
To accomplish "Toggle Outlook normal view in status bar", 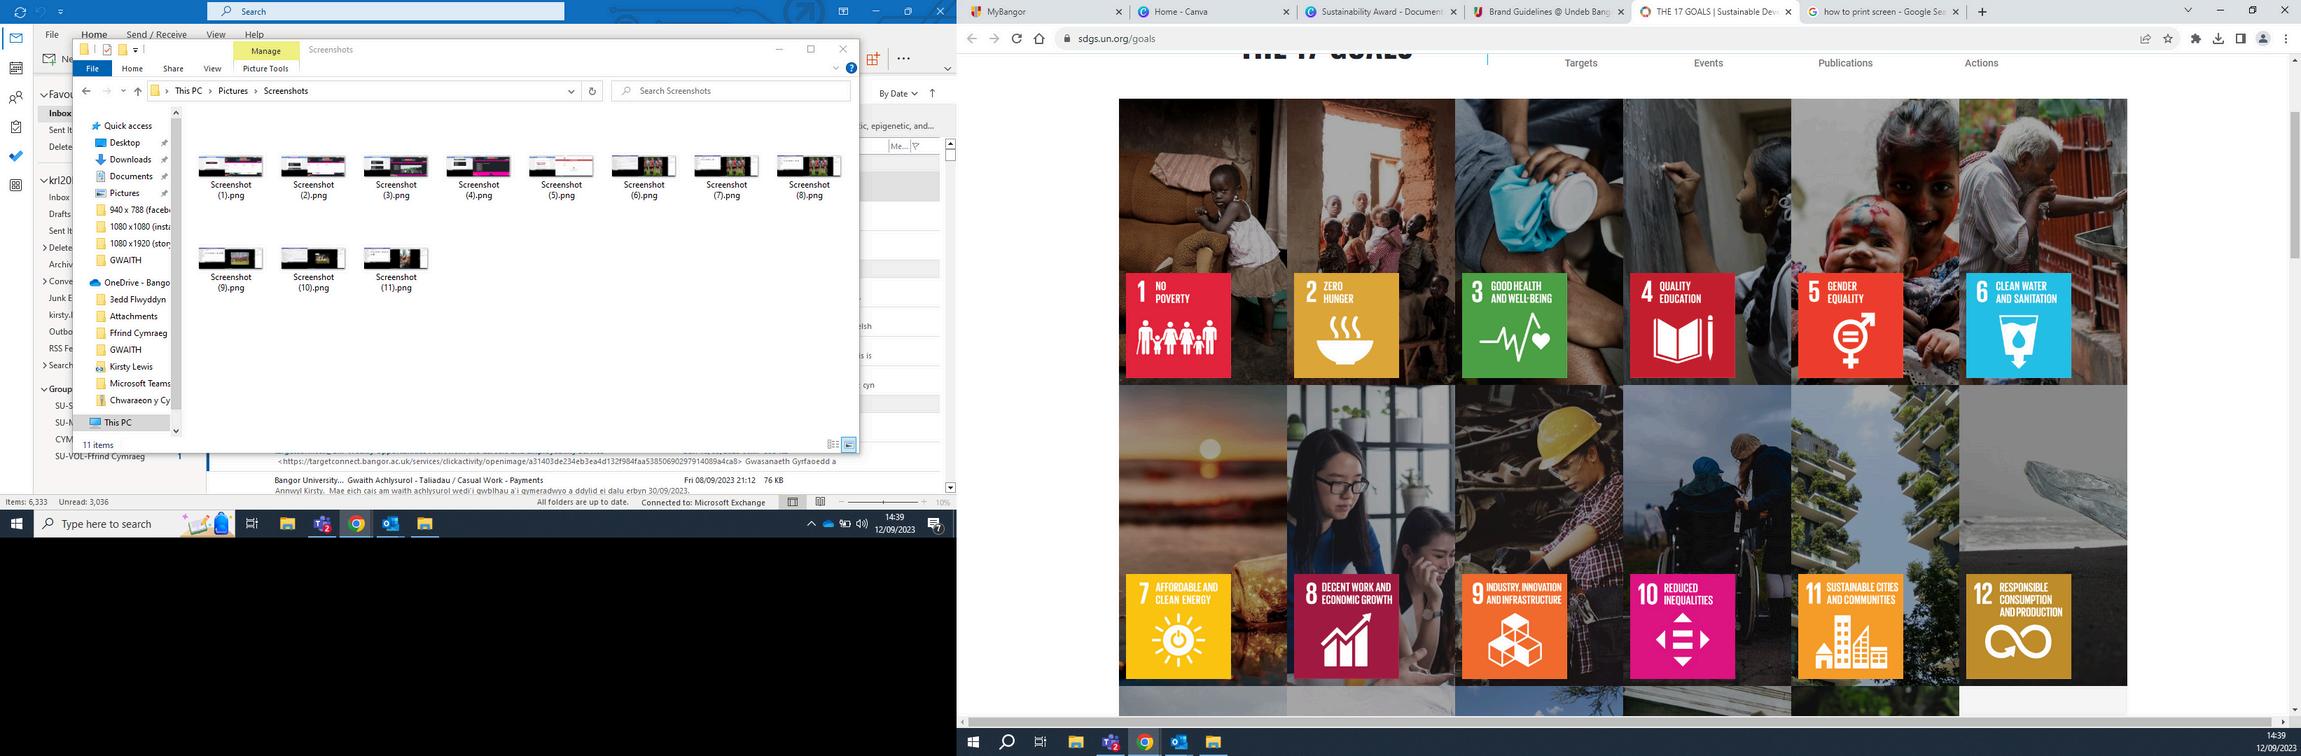I will 792,502.
